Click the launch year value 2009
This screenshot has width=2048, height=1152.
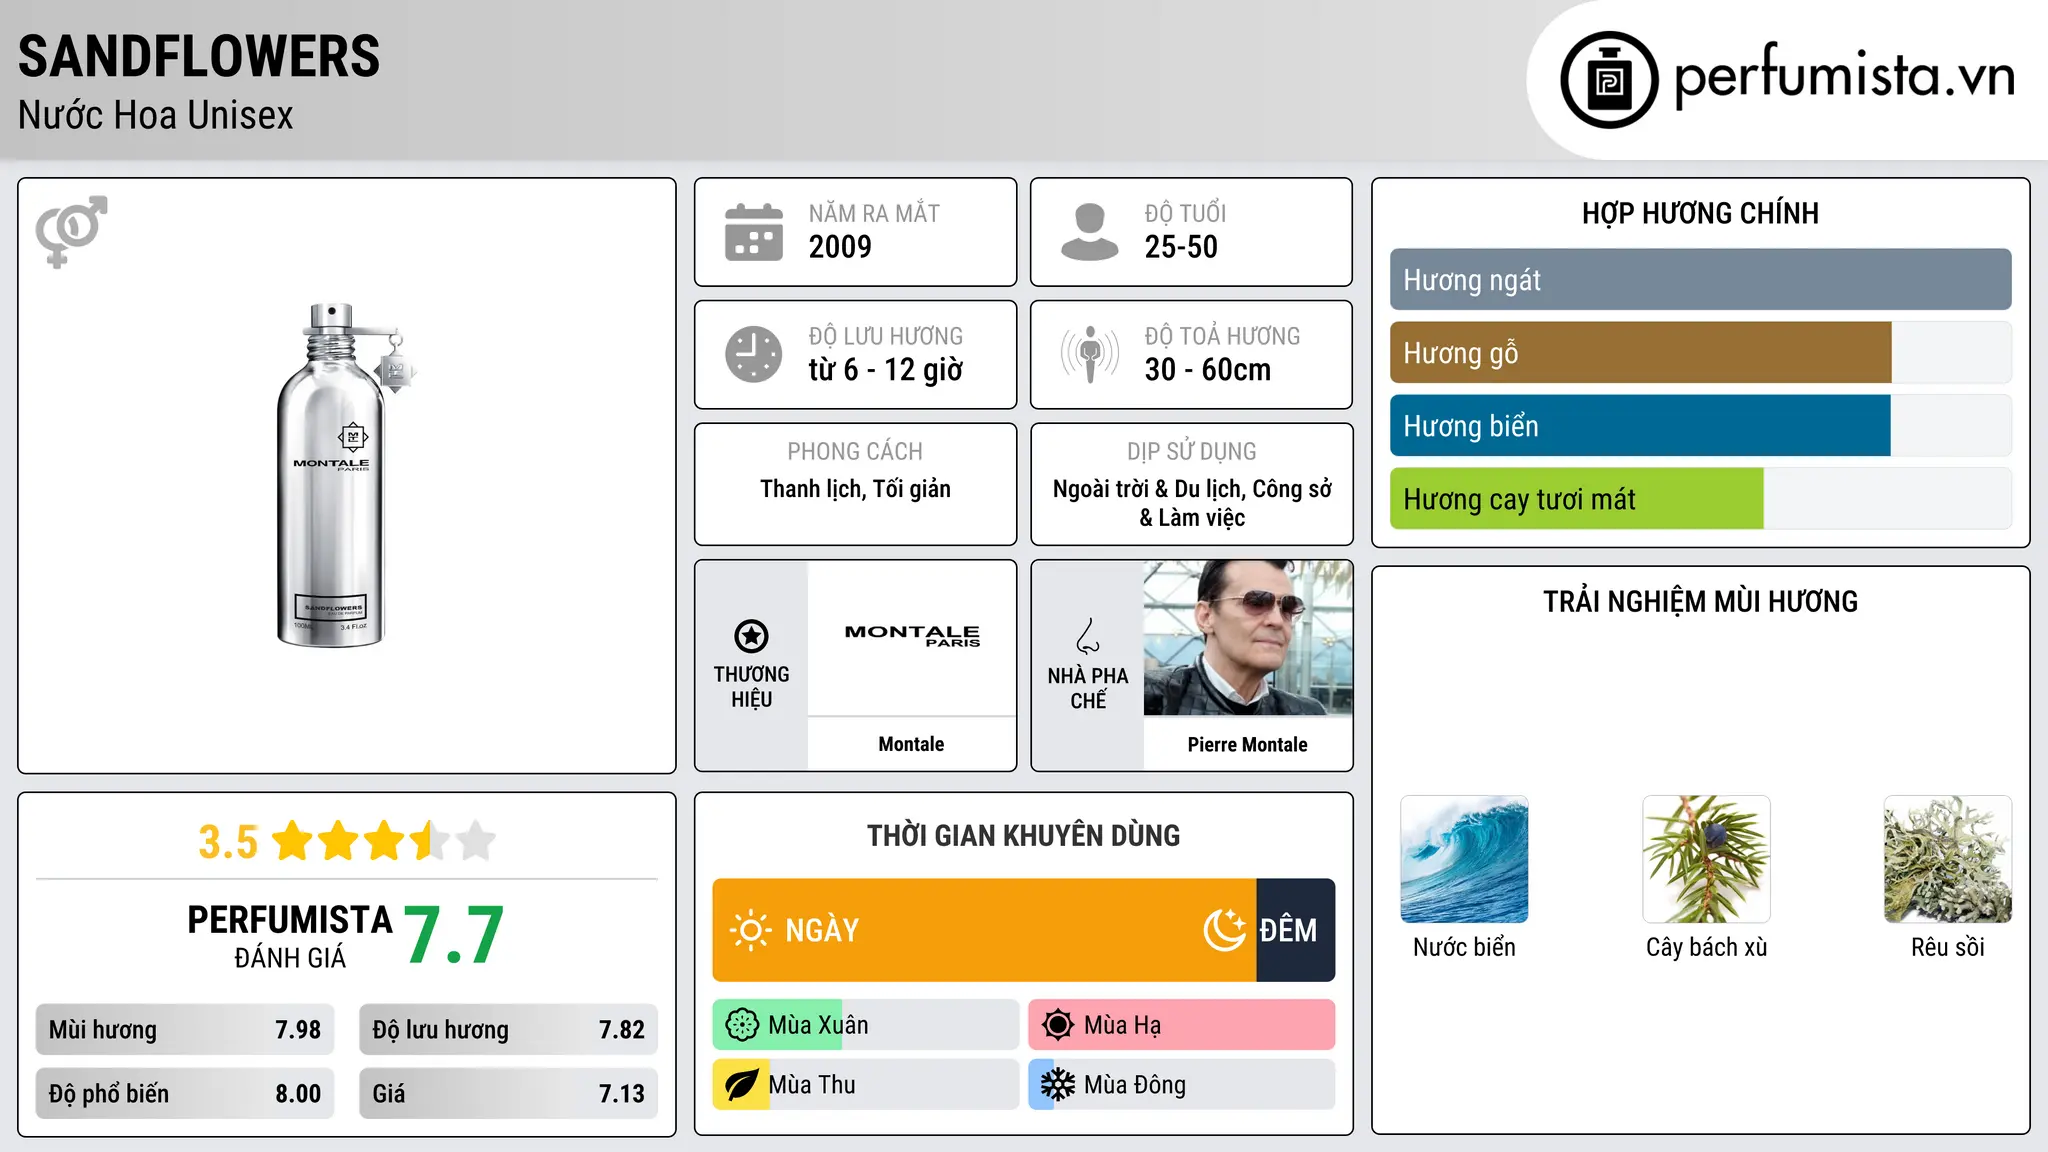point(840,247)
